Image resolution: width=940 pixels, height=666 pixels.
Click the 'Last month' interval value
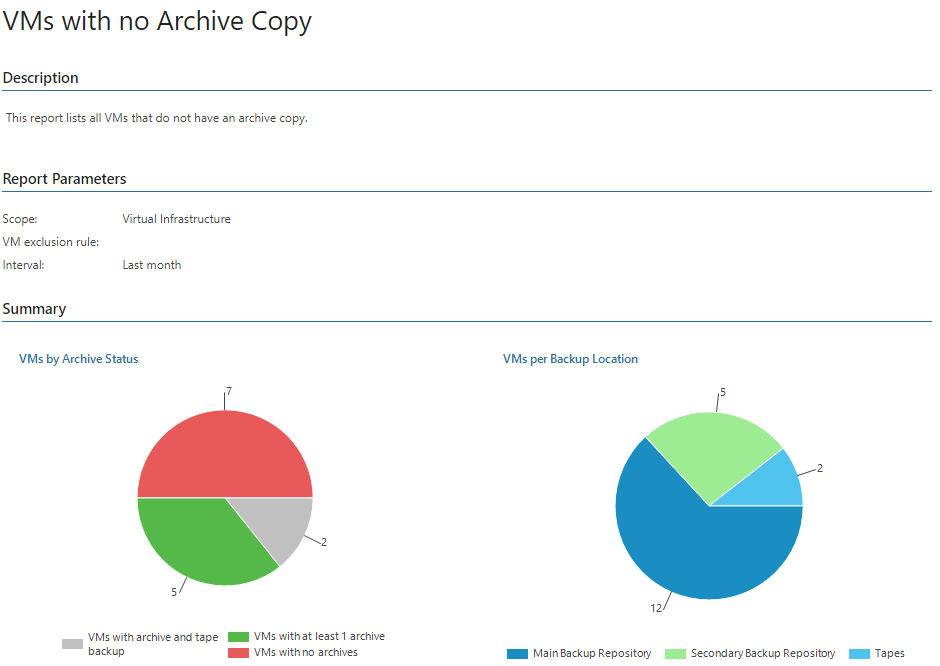pyautogui.click(x=152, y=265)
